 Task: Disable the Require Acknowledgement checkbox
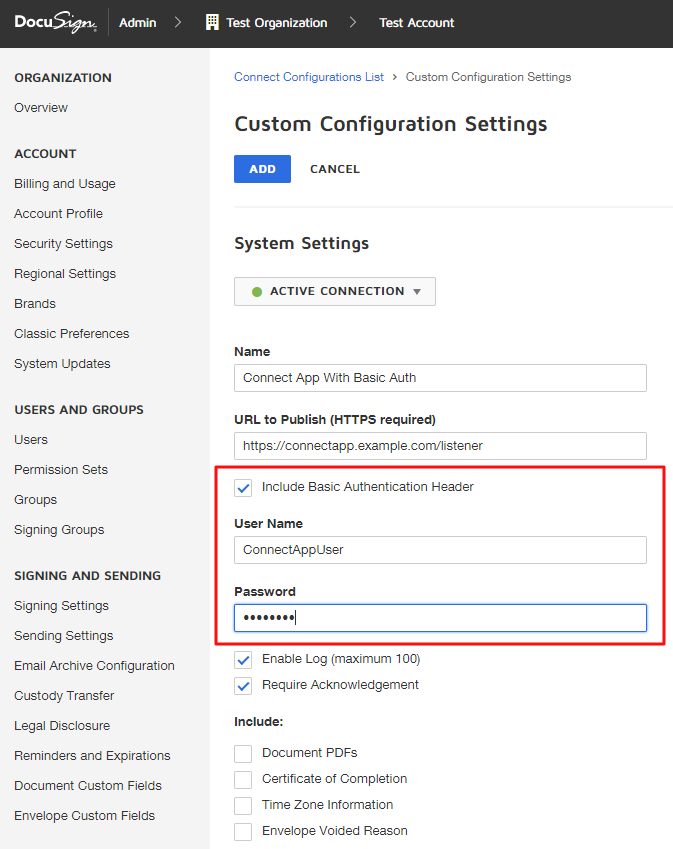point(243,686)
